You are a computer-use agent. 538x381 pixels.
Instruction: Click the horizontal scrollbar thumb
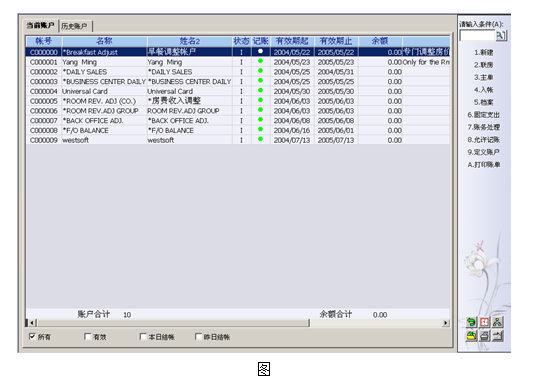(174, 323)
